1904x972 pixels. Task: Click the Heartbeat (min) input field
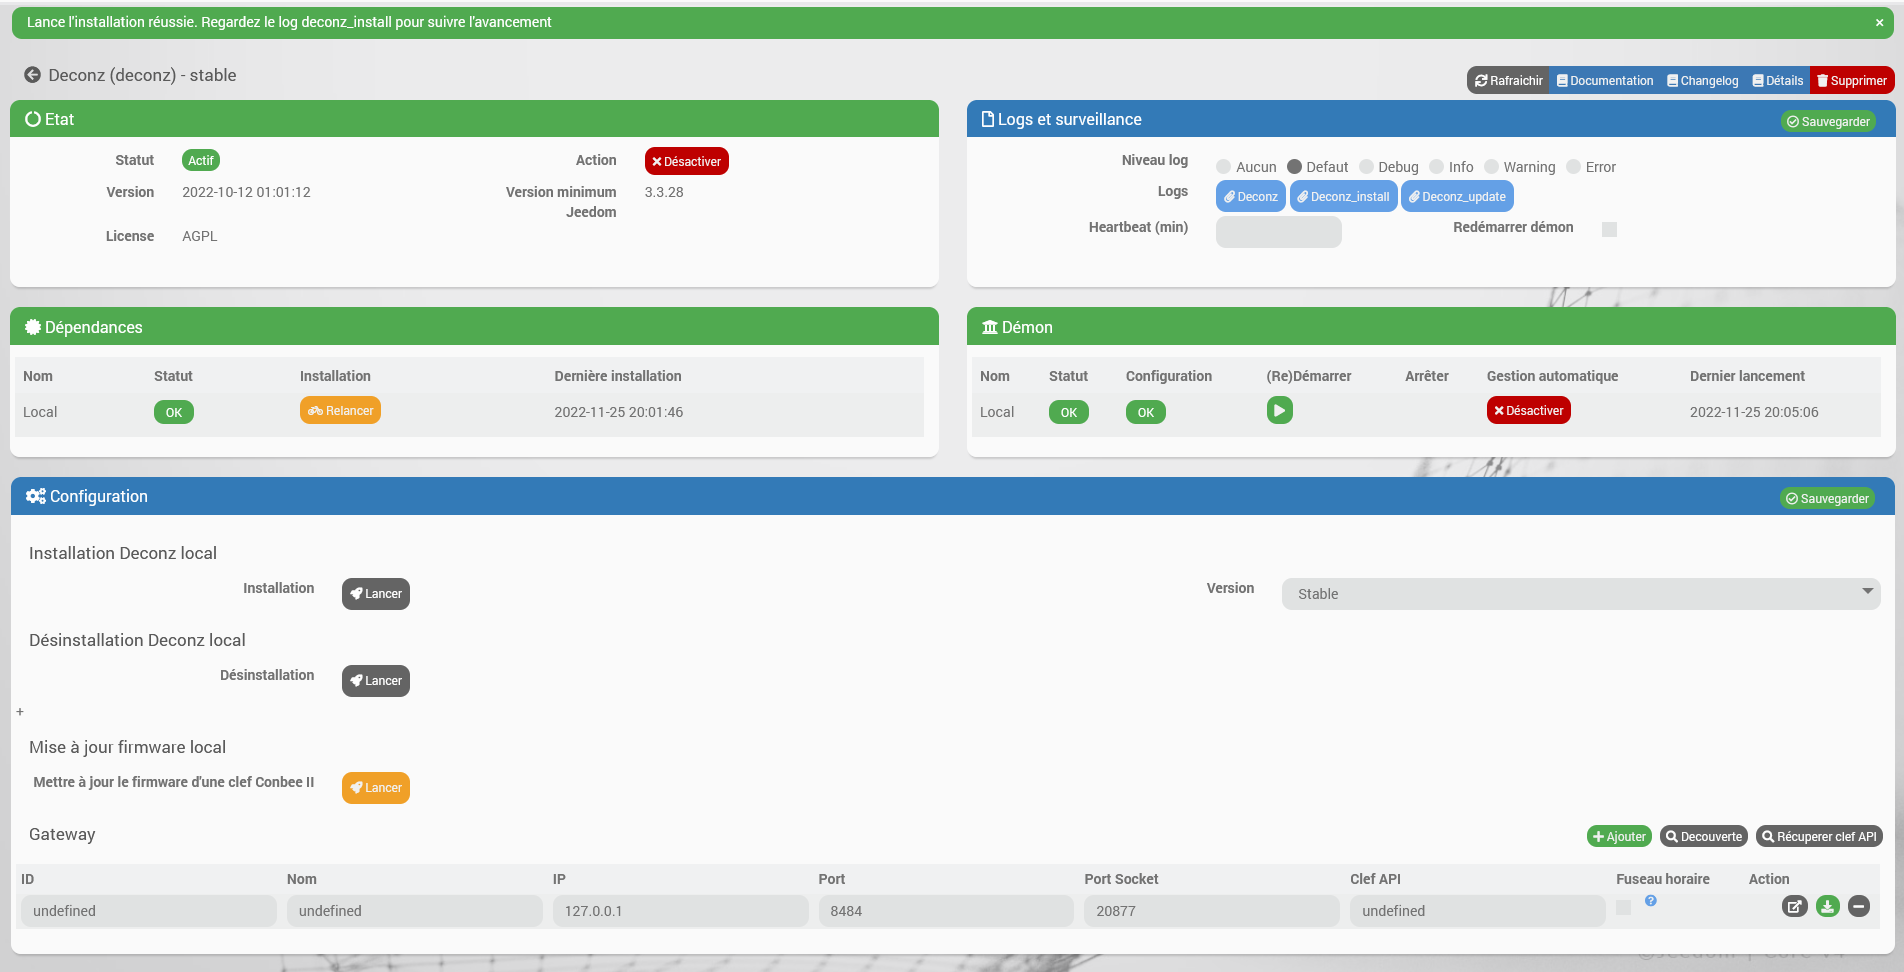click(x=1278, y=232)
